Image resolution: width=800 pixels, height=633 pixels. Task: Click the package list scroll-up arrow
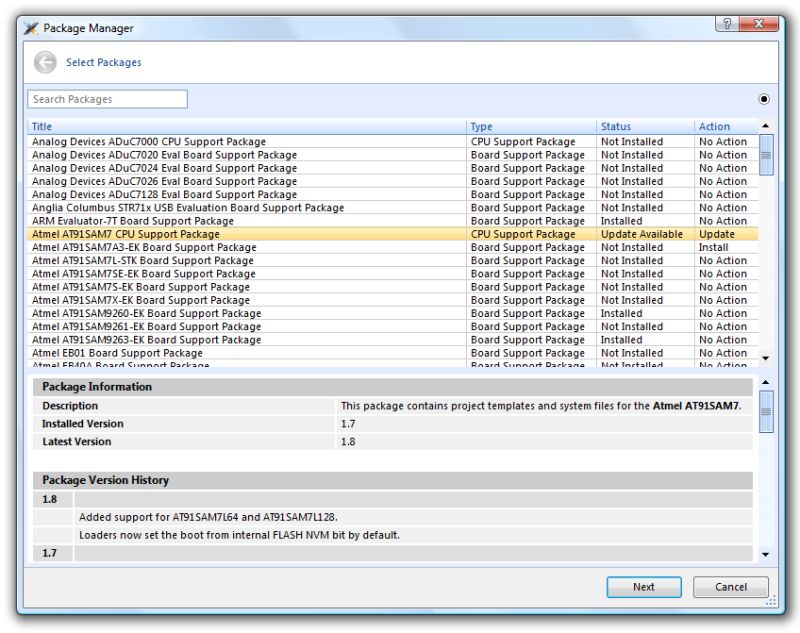pyautogui.click(x=764, y=125)
